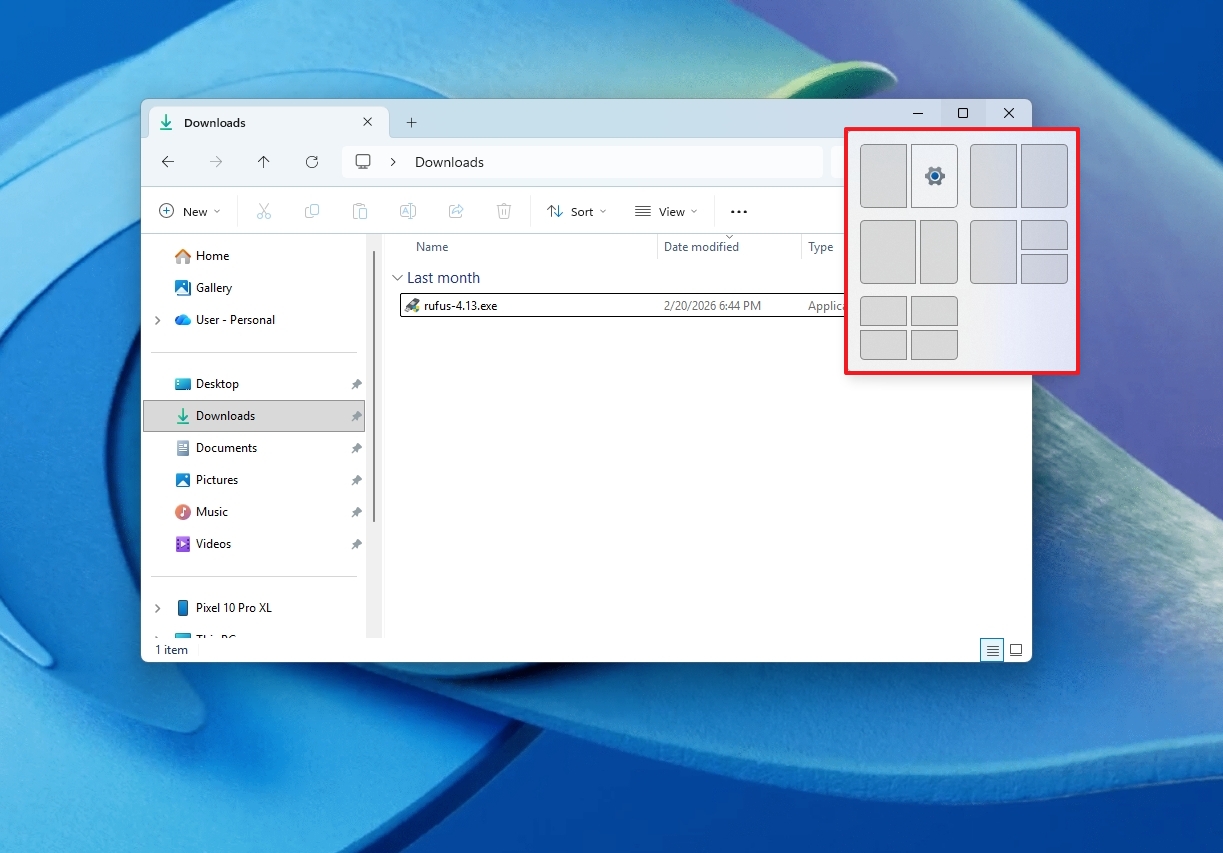Delete the file using the trash icon

pos(503,211)
